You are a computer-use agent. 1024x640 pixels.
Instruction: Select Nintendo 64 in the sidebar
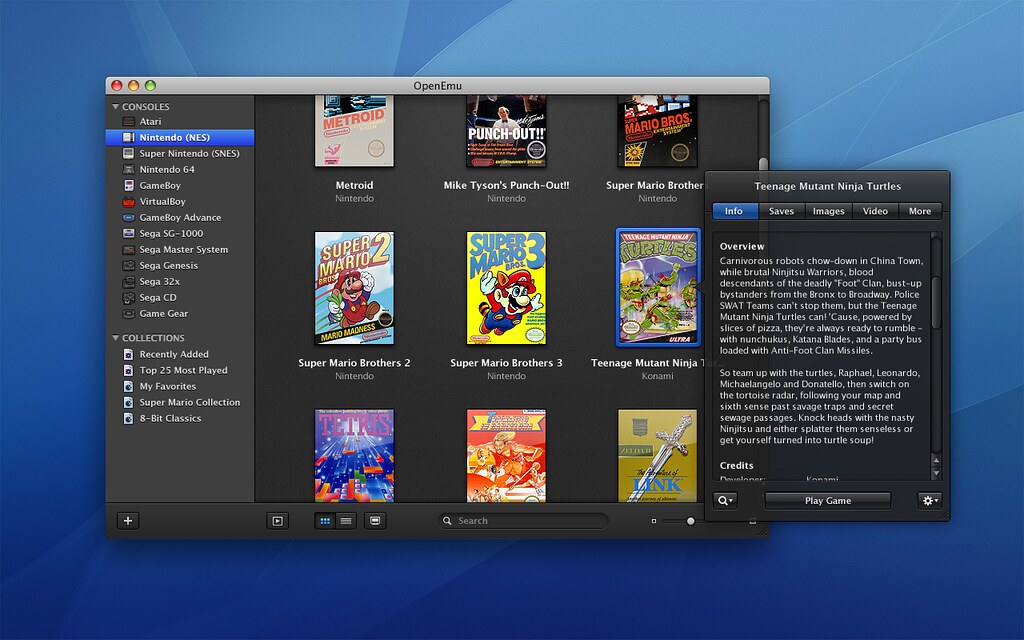[180, 170]
